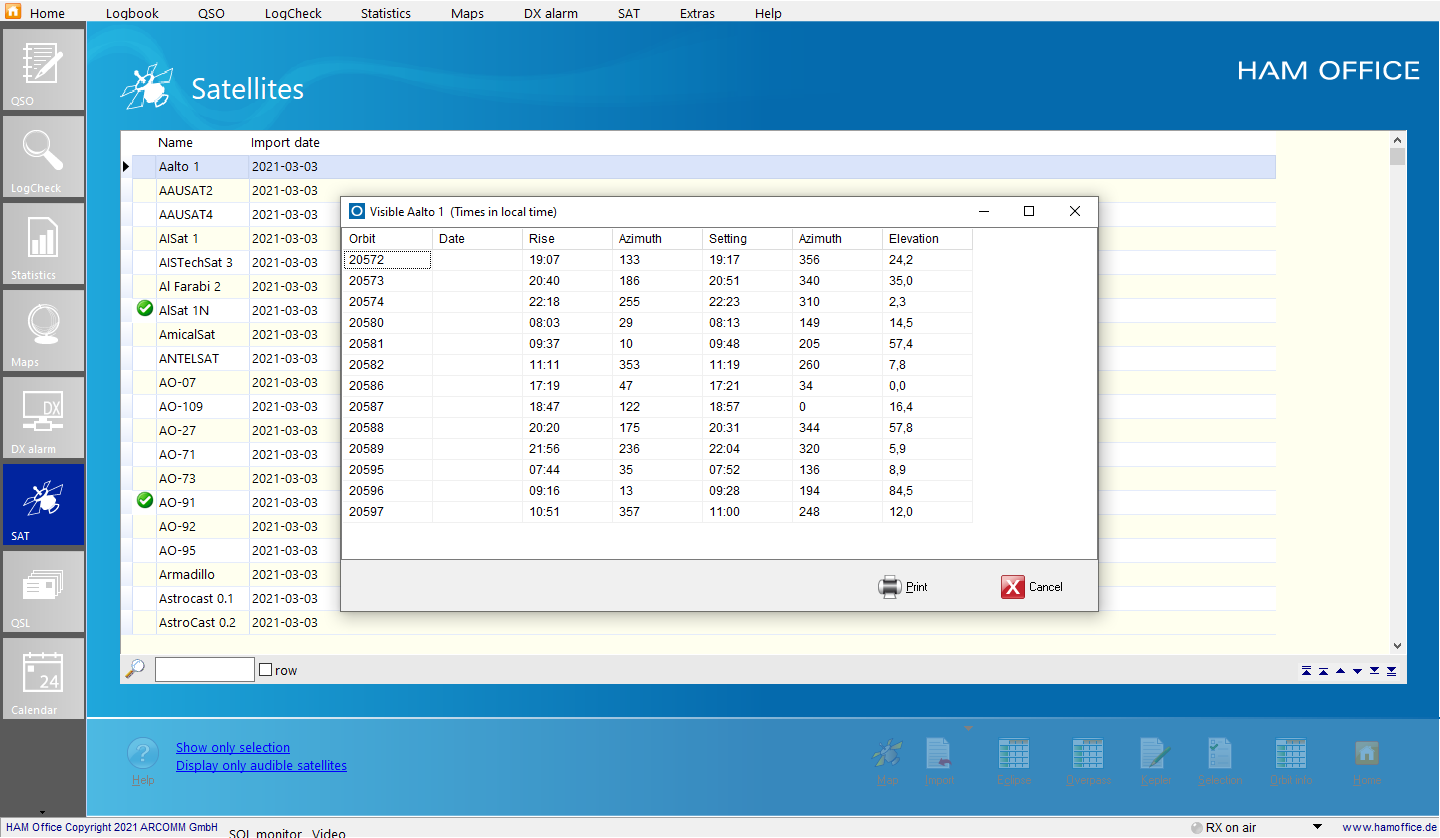Click the printer icon in the dialog

[x=889, y=587]
